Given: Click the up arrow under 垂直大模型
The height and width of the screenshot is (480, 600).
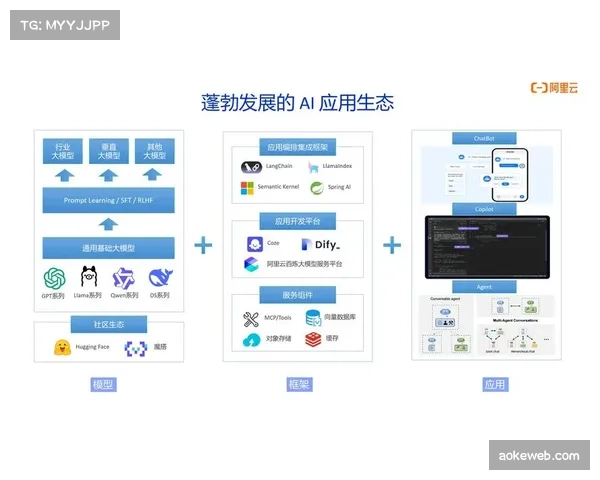Looking at the screenshot, I should click(x=108, y=176).
